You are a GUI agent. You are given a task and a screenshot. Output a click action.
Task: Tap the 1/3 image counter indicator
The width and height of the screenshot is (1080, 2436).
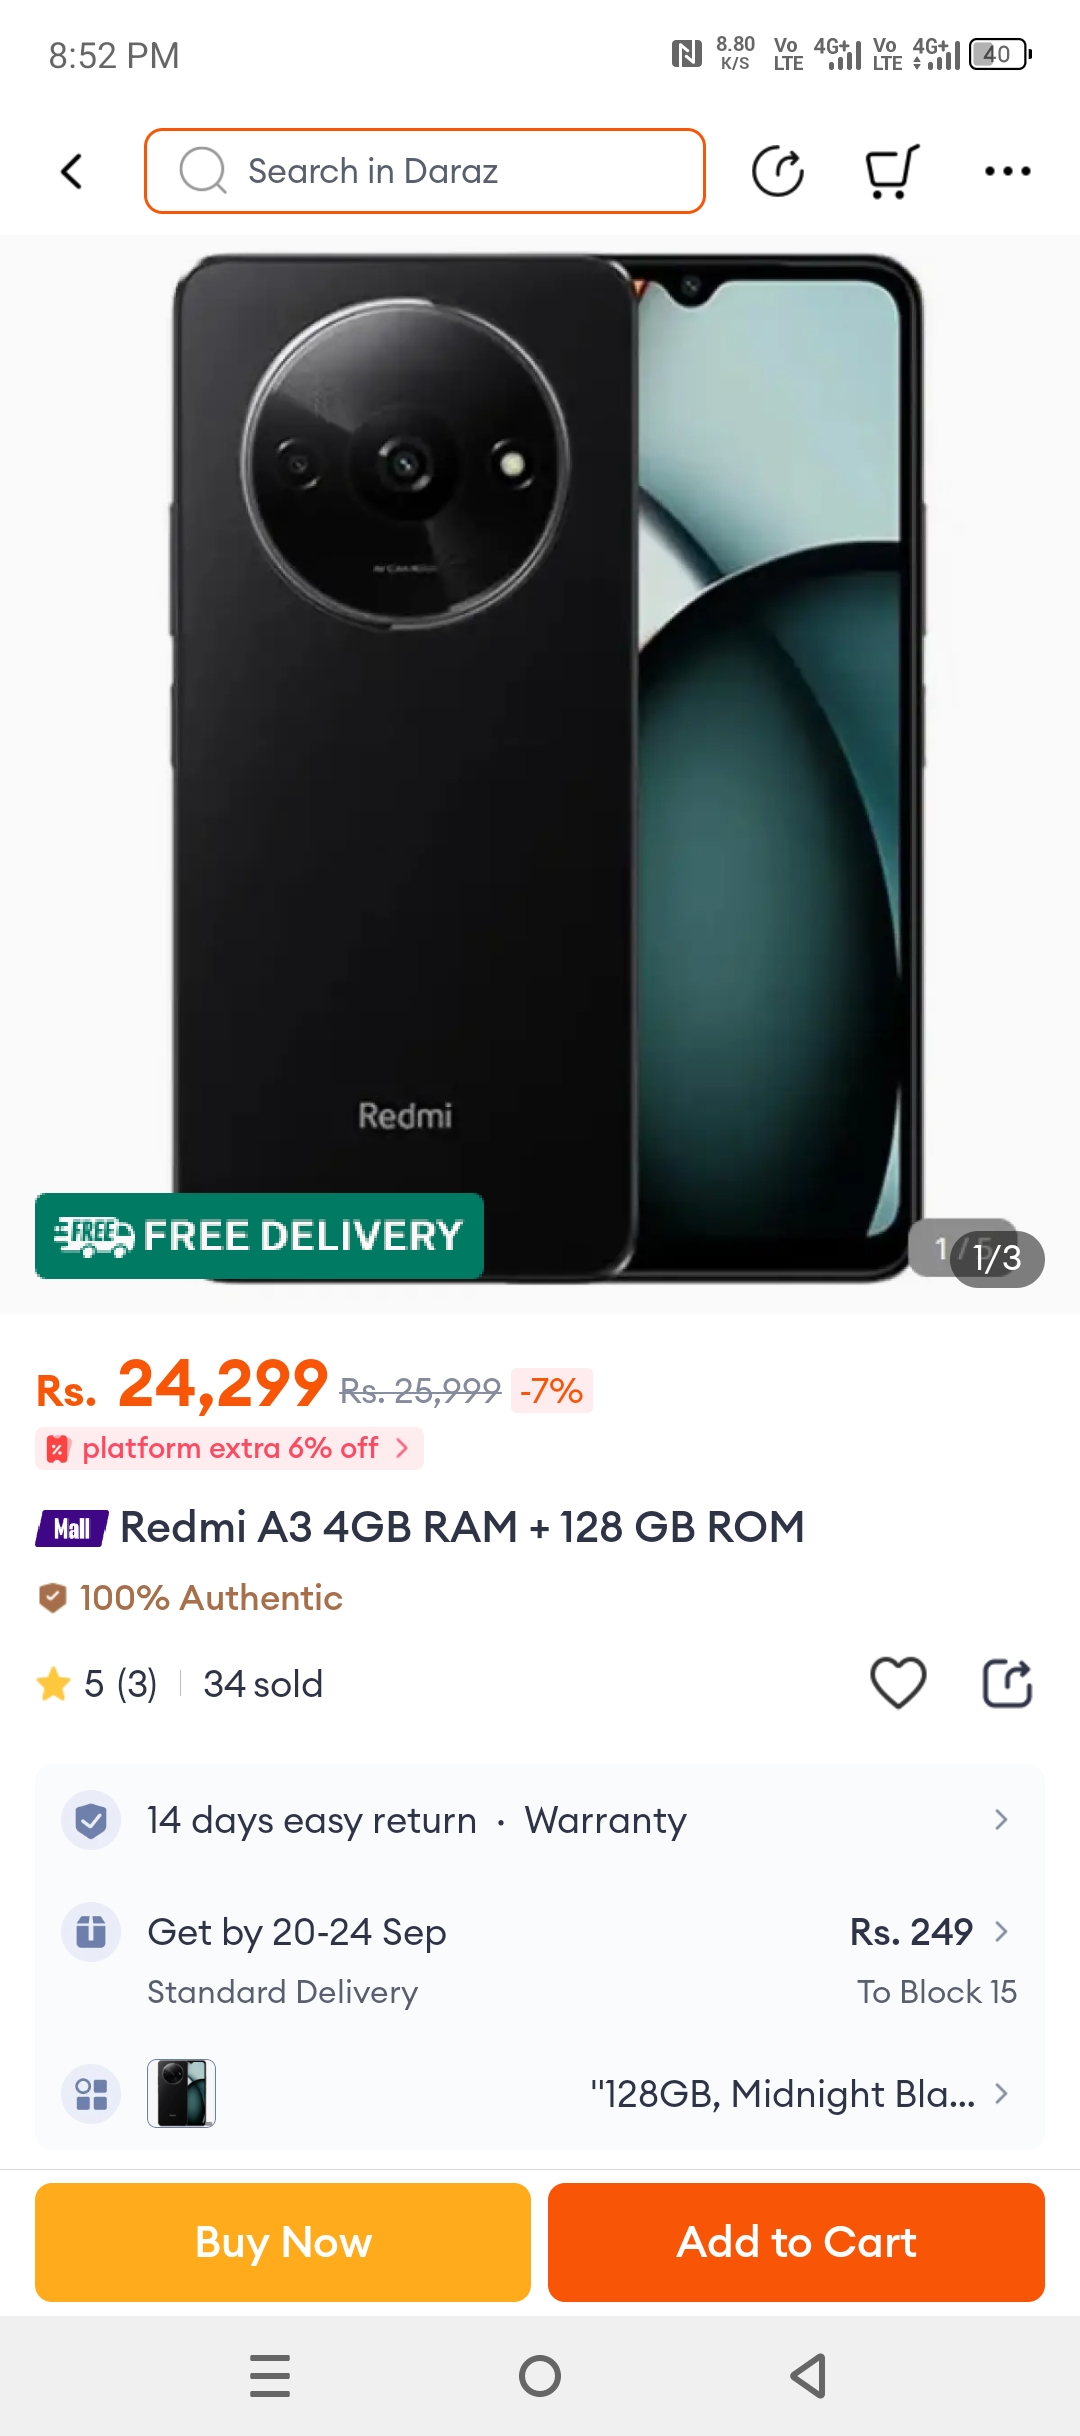(996, 1258)
